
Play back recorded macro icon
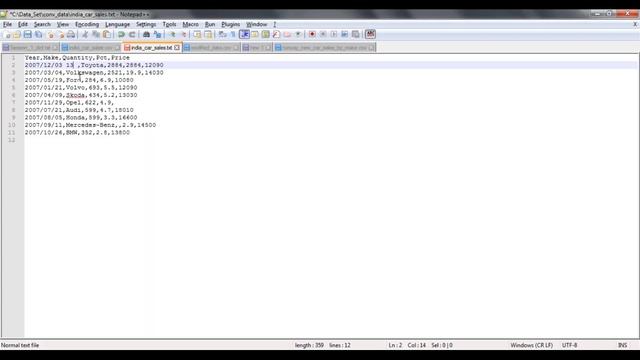coord(333,34)
